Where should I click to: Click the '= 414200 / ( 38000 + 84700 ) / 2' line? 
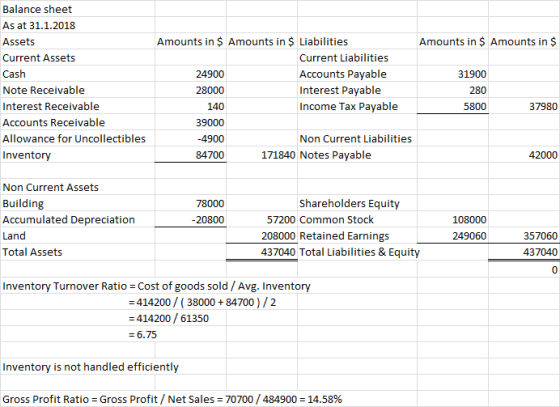pos(202,302)
